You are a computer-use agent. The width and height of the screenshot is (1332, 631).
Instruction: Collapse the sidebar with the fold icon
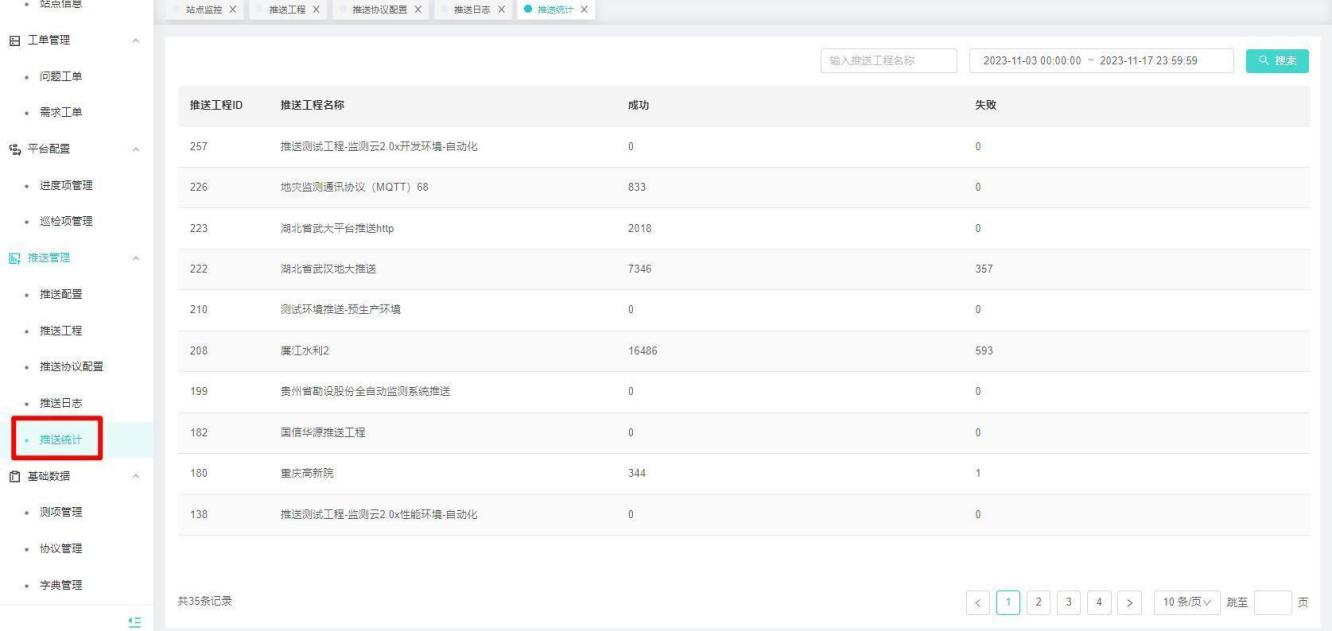point(135,622)
